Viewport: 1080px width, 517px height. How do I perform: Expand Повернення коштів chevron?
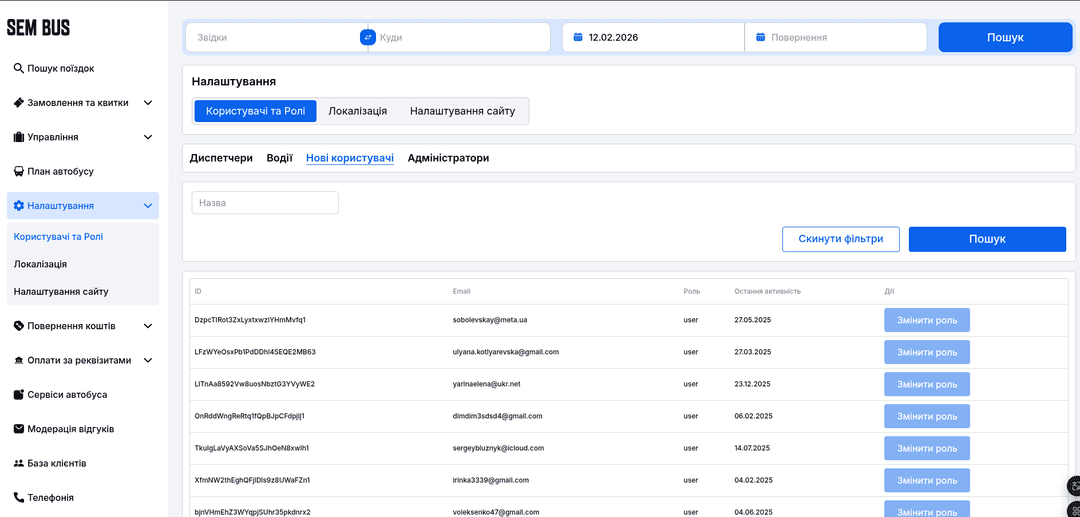[148, 326]
